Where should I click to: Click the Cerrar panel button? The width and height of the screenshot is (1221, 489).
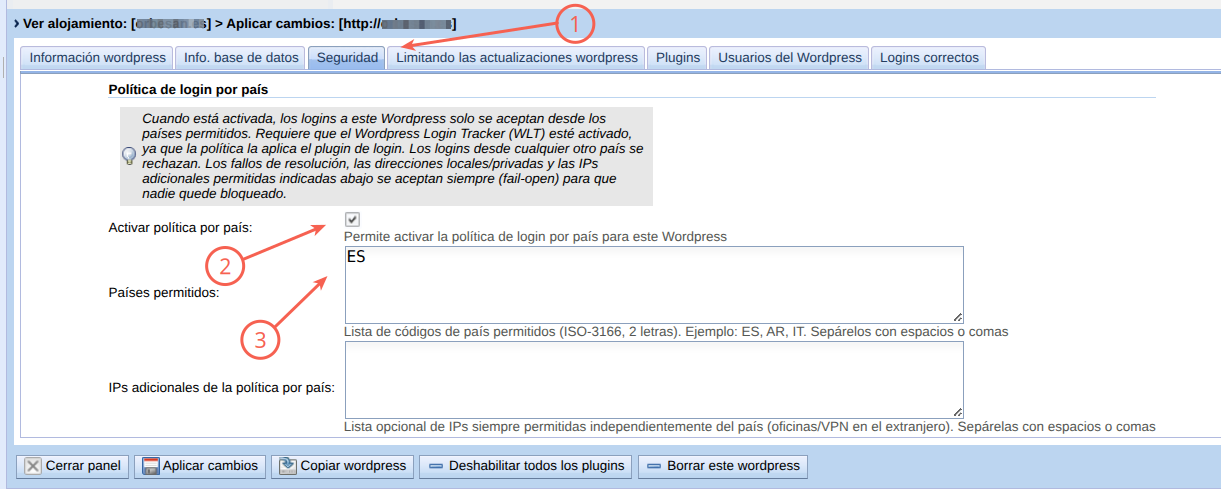click(73, 466)
